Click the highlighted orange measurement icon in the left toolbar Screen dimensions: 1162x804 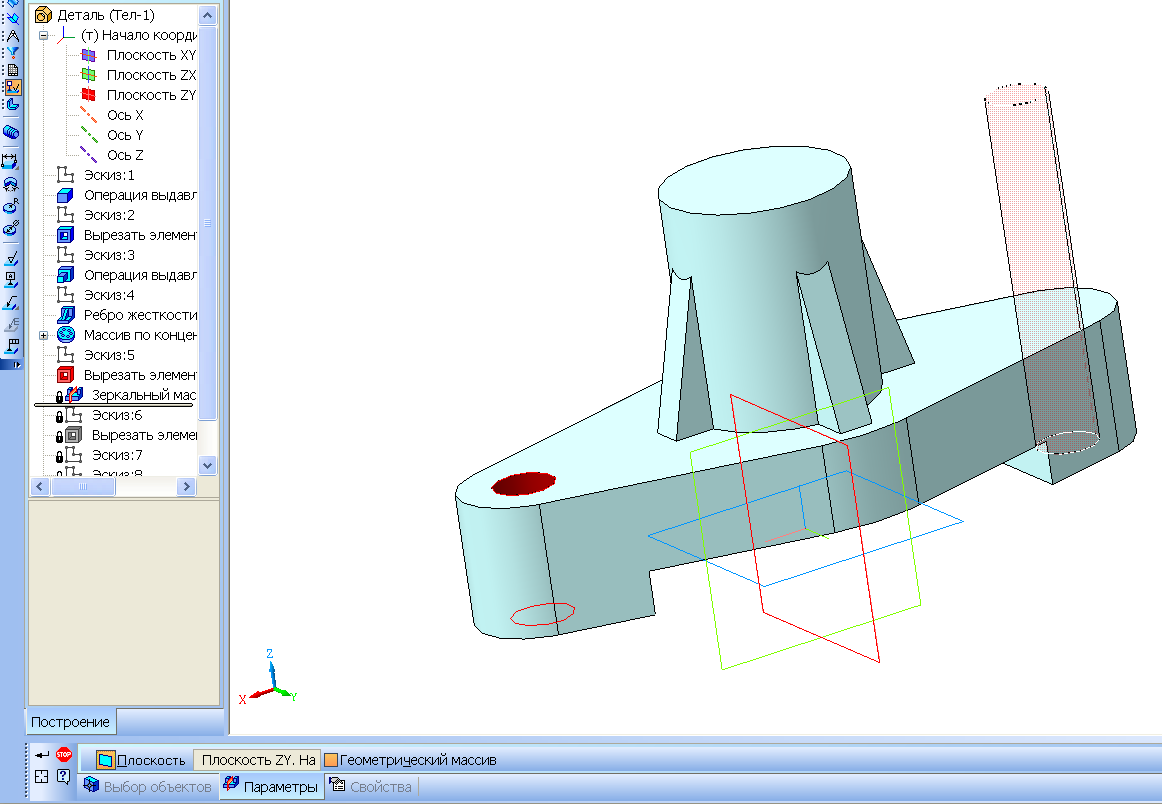13,87
